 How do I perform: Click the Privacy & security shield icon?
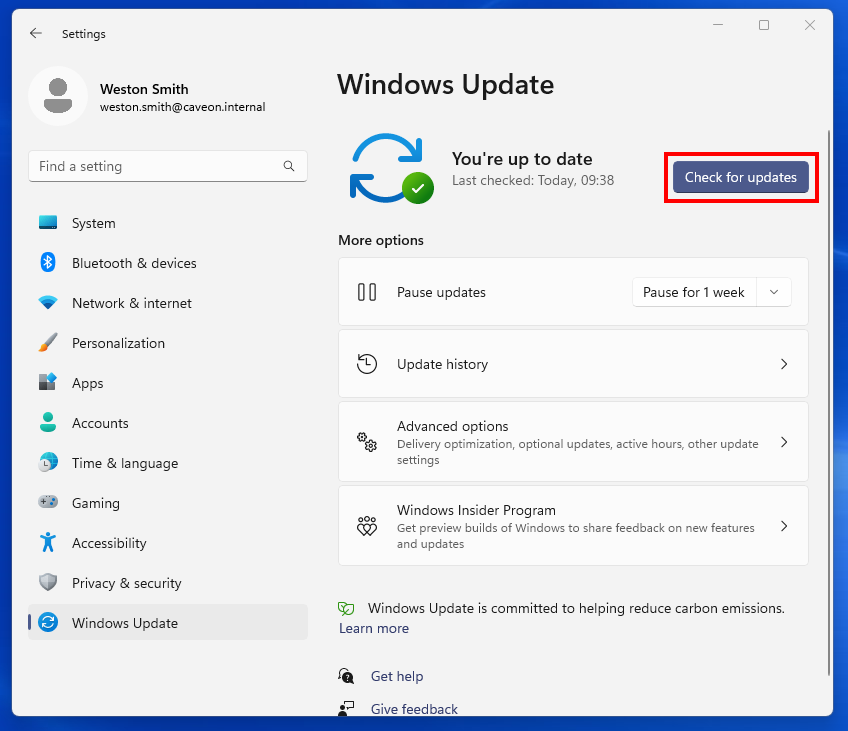(48, 582)
